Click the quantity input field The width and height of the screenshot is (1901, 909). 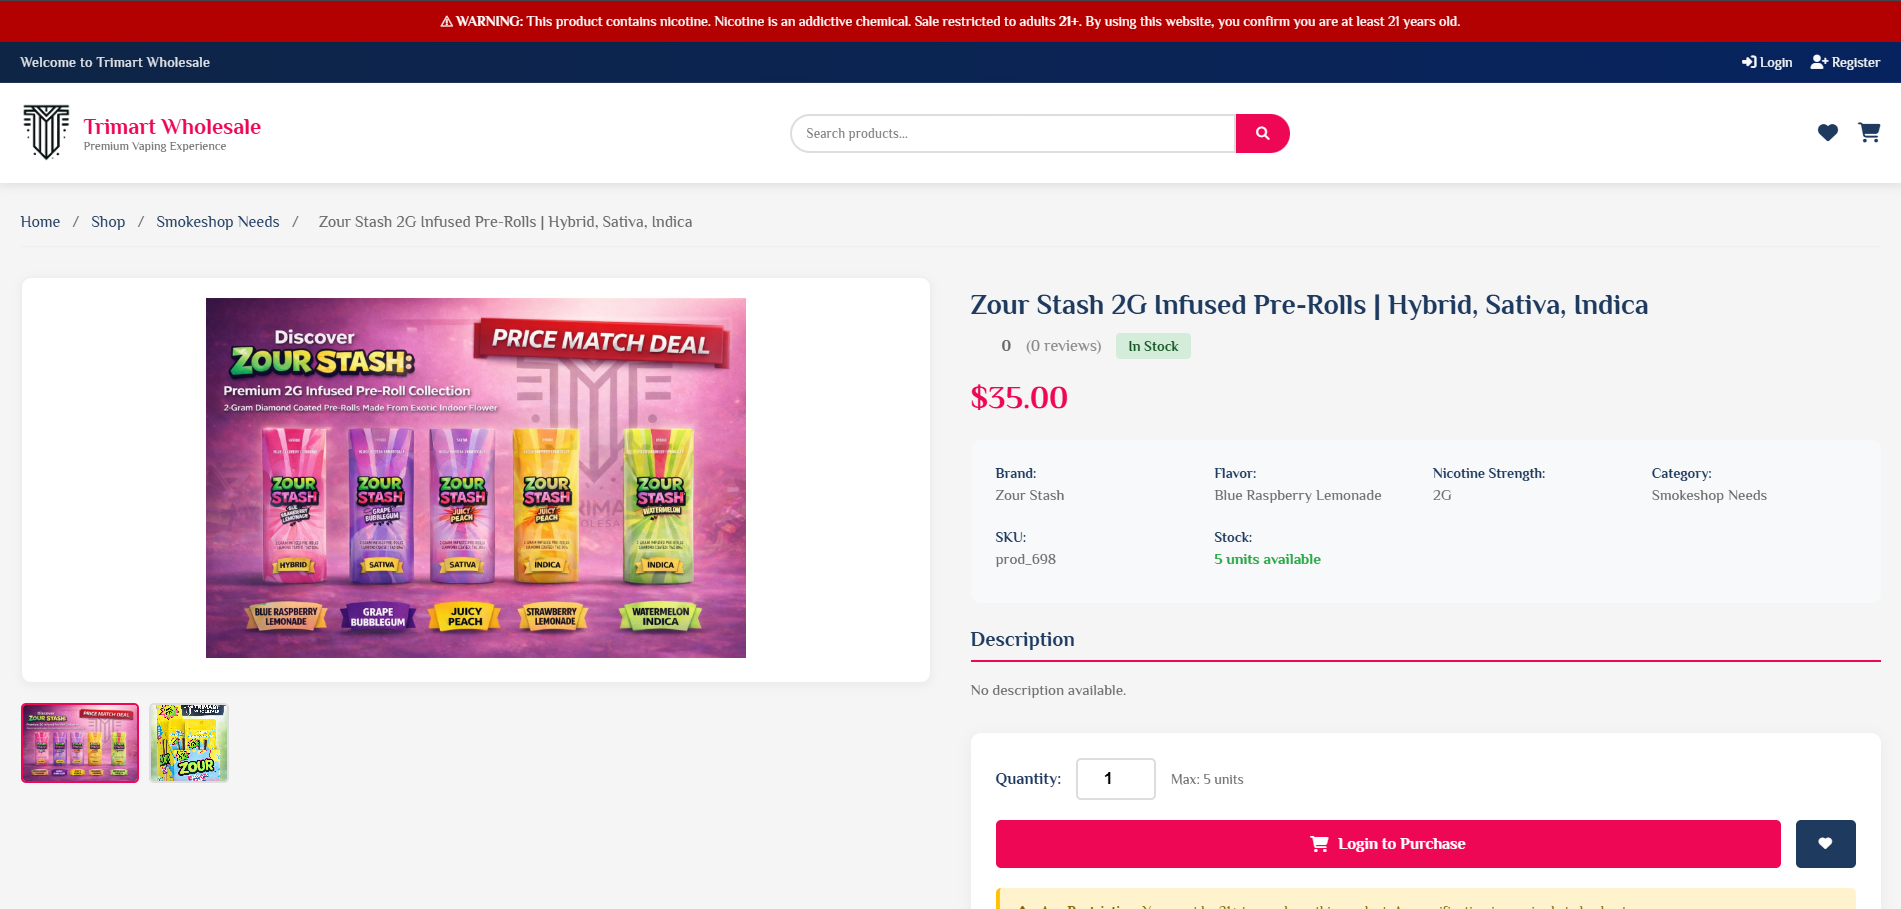point(1115,778)
